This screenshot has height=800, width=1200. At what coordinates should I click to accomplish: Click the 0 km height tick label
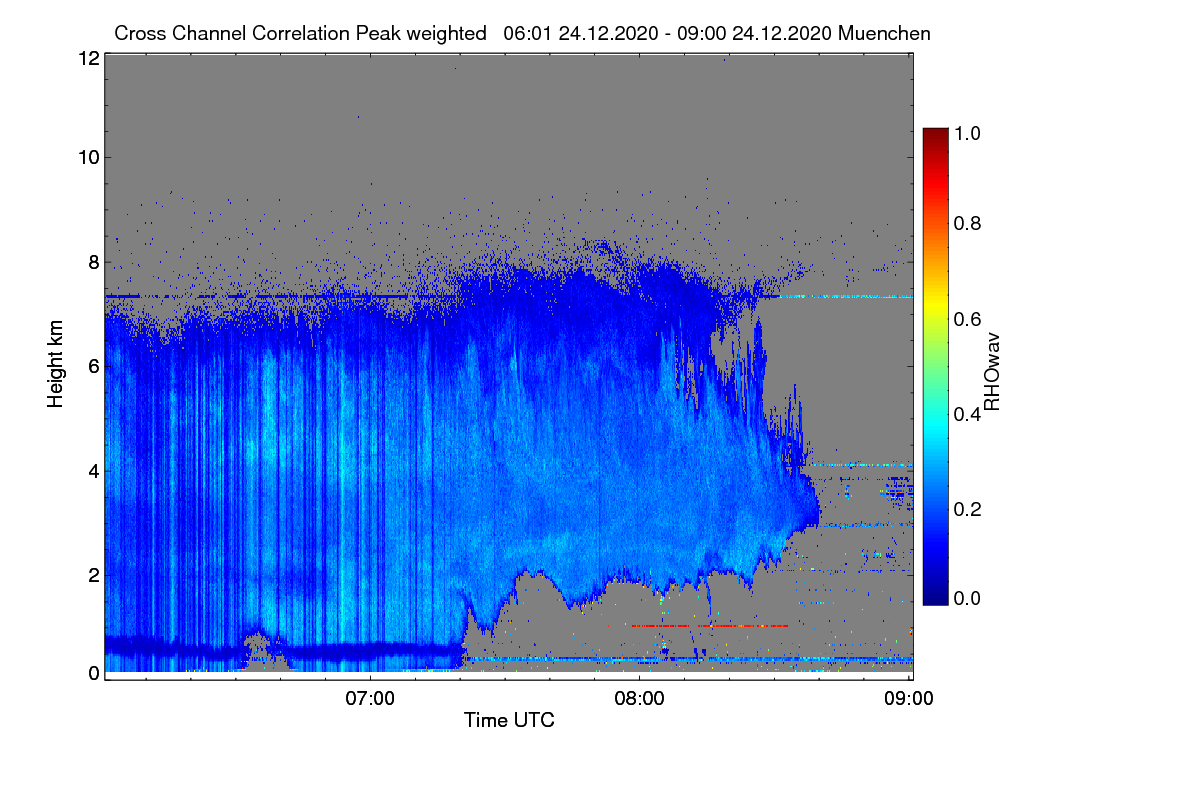click(94, 673)
